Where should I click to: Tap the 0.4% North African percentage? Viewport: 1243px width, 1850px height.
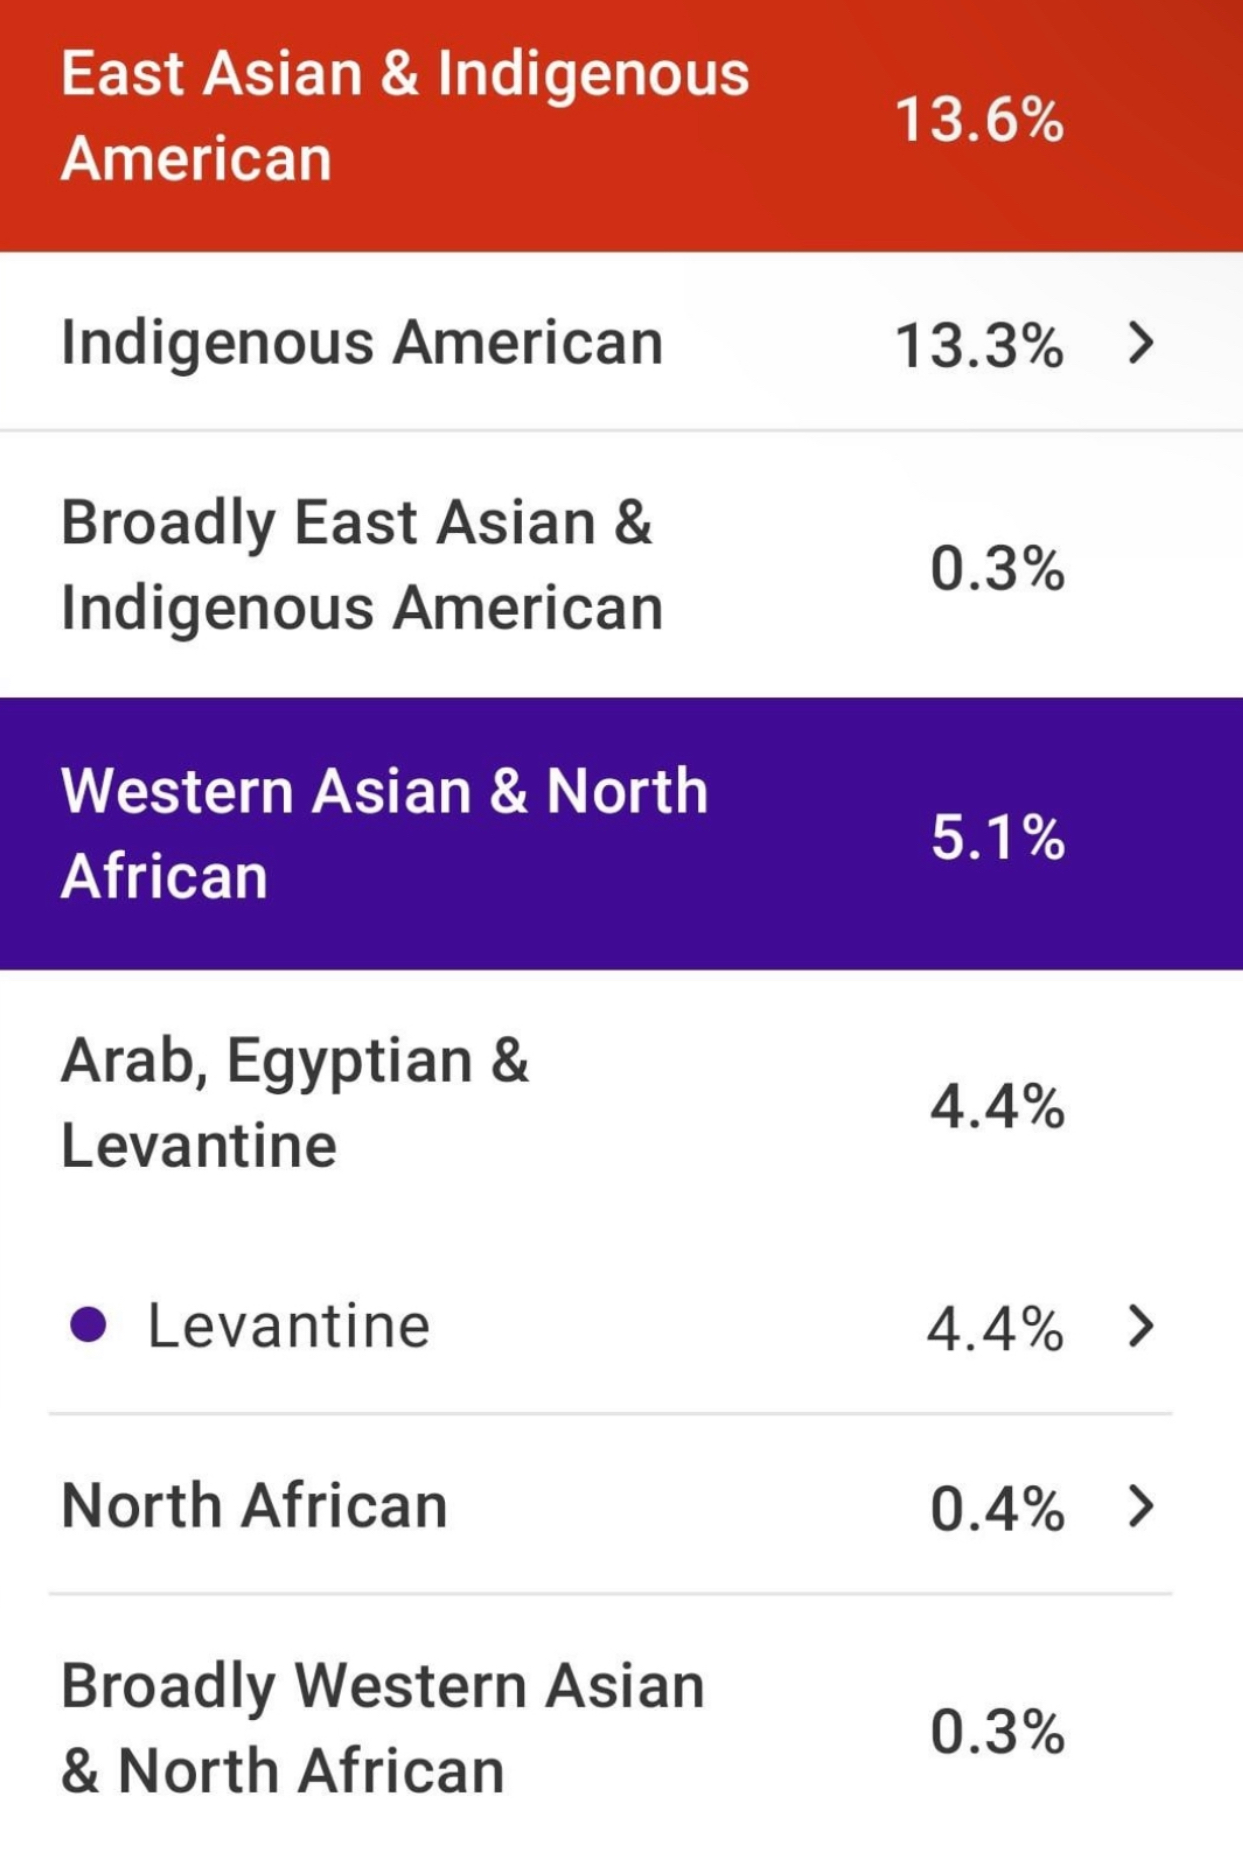[x=997, y=1509]
